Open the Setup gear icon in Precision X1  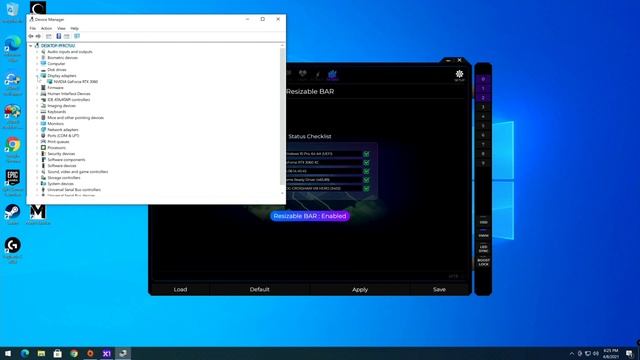pos(459,75)
